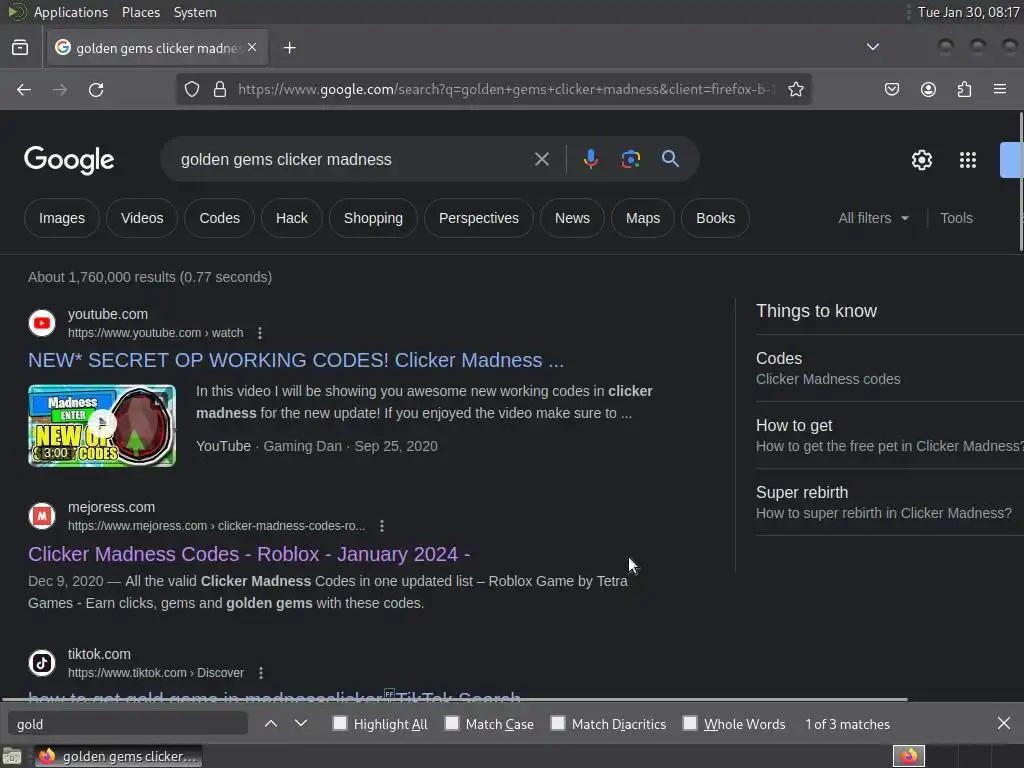Click the taskbar Firefox window button
The height and width of the screenshot is (768, 1024).
click(118, 756)
